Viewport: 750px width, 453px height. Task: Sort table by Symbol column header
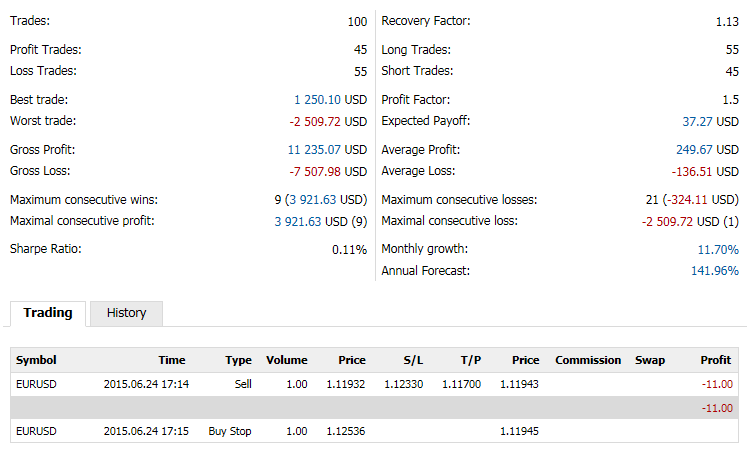click(x=36, y=360)
